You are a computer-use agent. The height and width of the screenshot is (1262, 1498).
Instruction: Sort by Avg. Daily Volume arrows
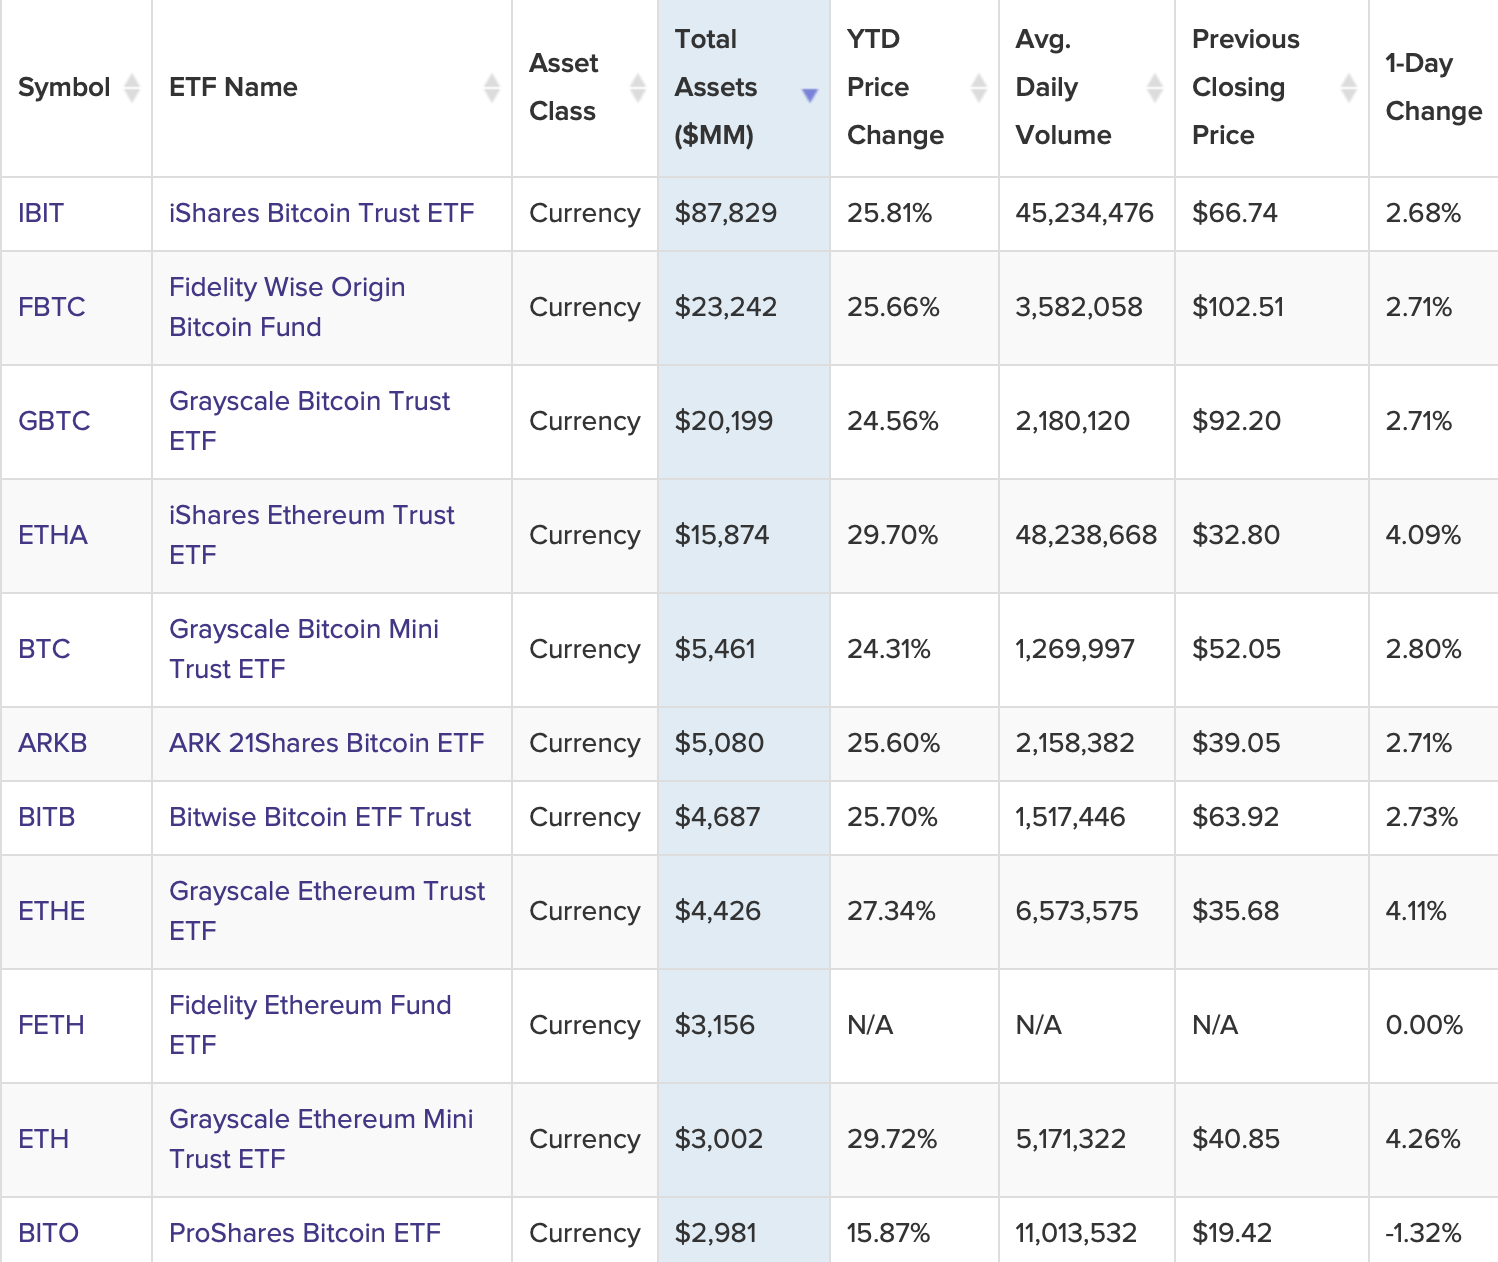[1155, 88]
